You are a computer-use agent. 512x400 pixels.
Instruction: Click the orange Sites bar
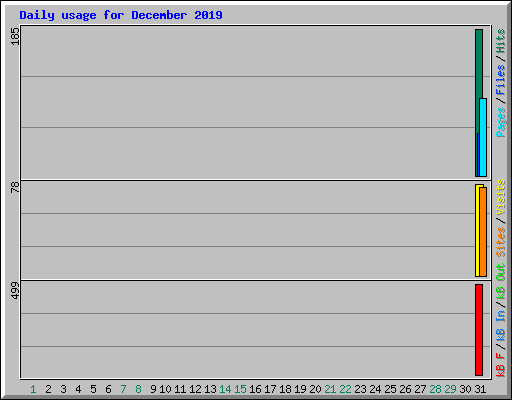click(483, 232)
